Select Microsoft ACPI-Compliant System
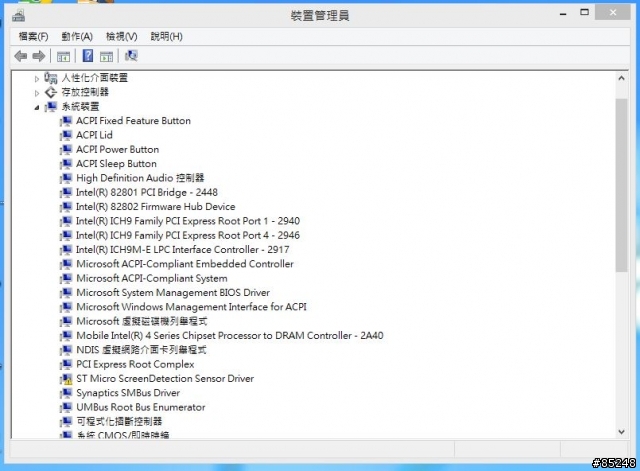The width and height of the screenshot is (640, 471). (x=152, y=278)
